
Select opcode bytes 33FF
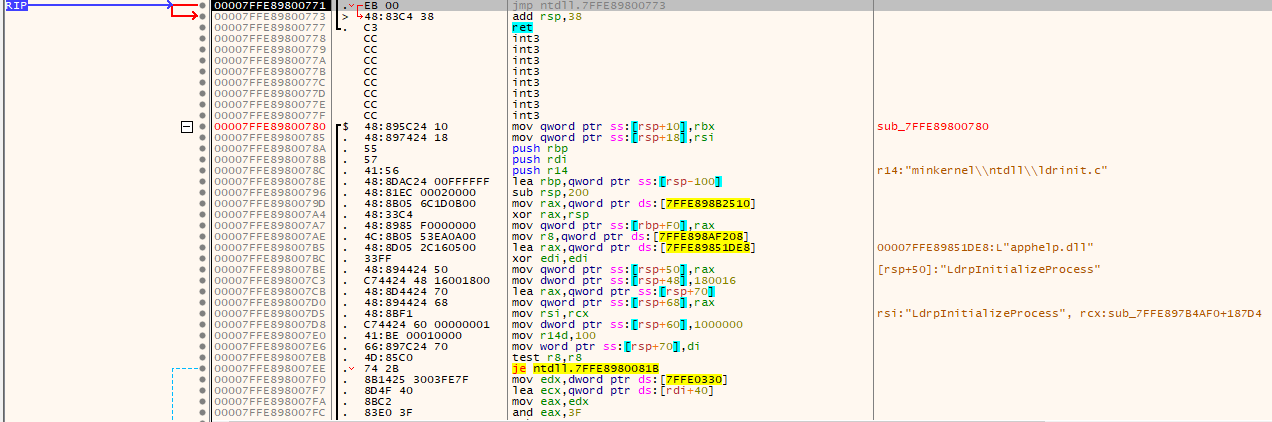[x=376, y=258]
